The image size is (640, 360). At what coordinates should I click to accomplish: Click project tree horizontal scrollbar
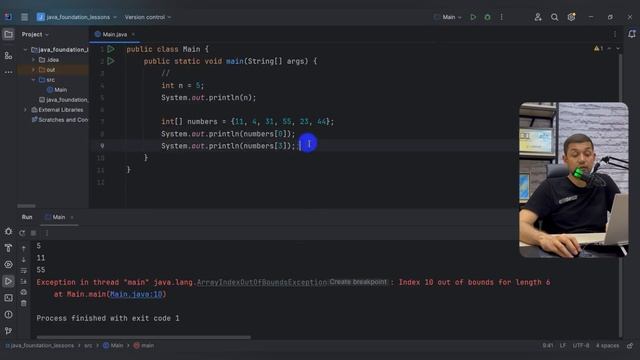pos(27,206)
